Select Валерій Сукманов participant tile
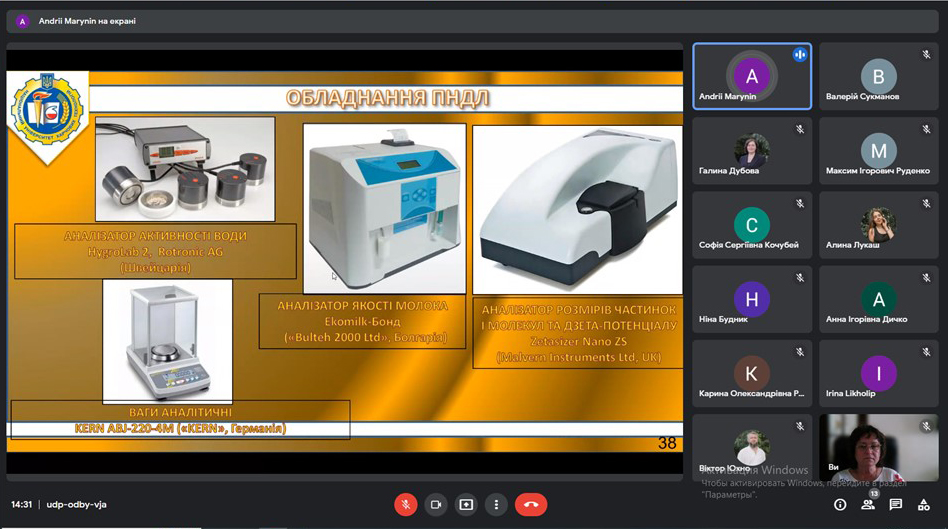The width and height of the screenshot is (948, 529). (878, 76)
